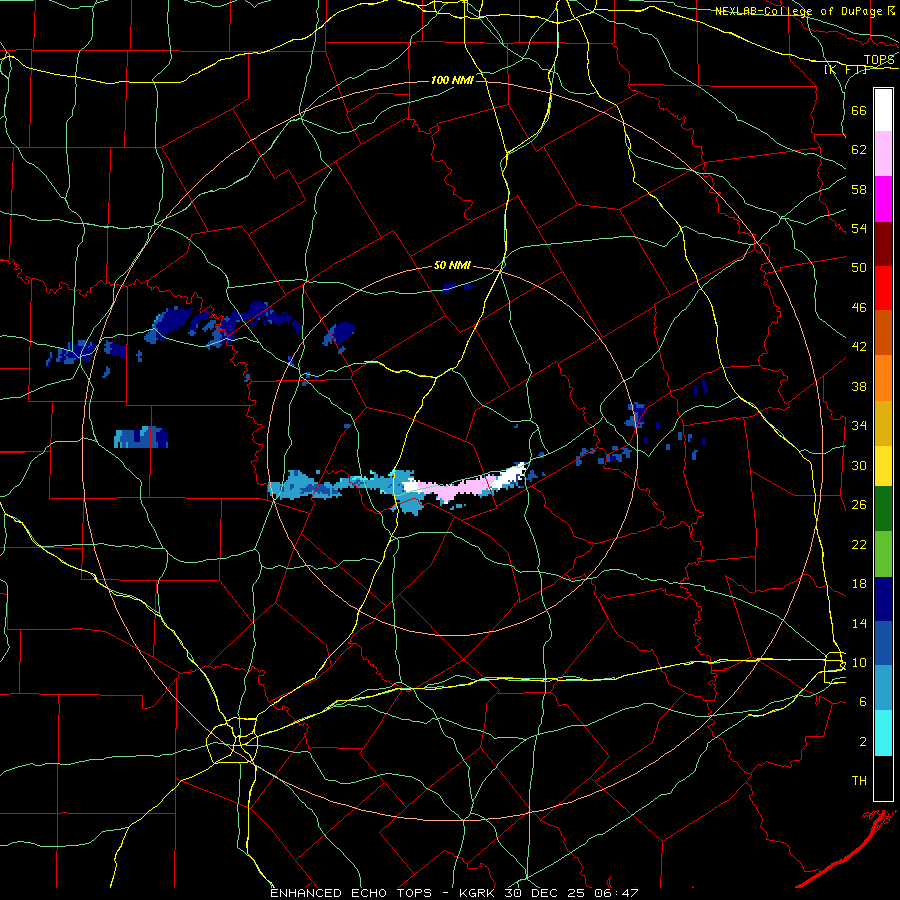Click the legend value '6'
The width and height of the screenshot is (900, 900).
click(x=863, y=702)
